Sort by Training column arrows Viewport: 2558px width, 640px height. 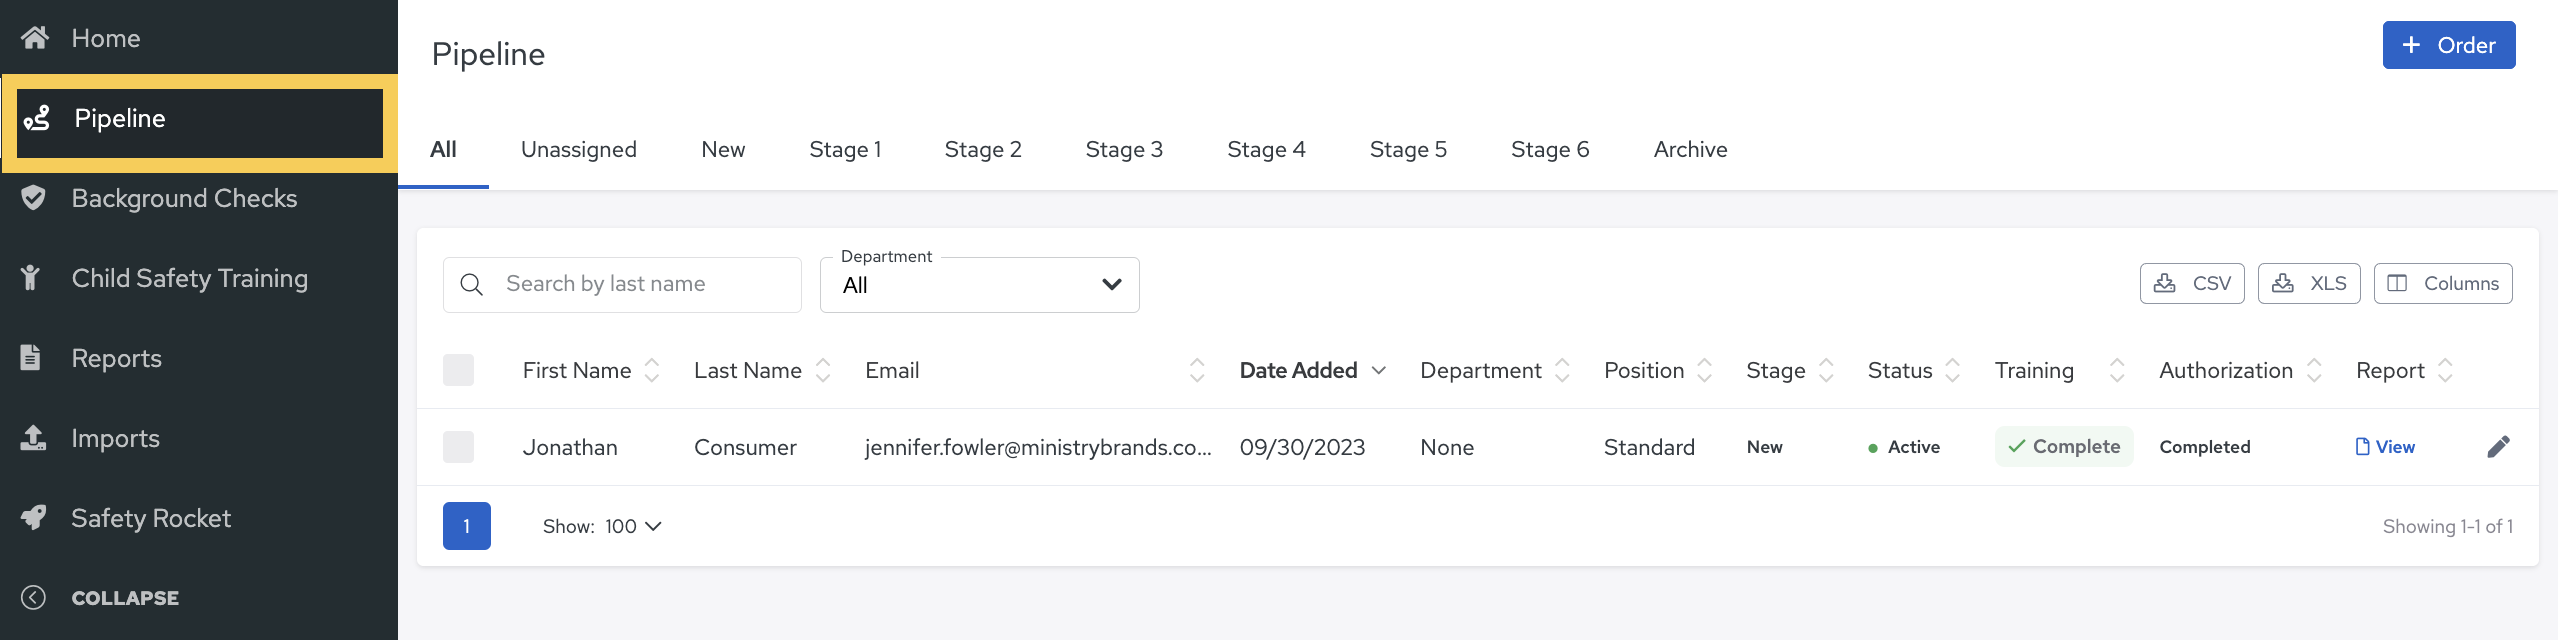[2117, 371]
